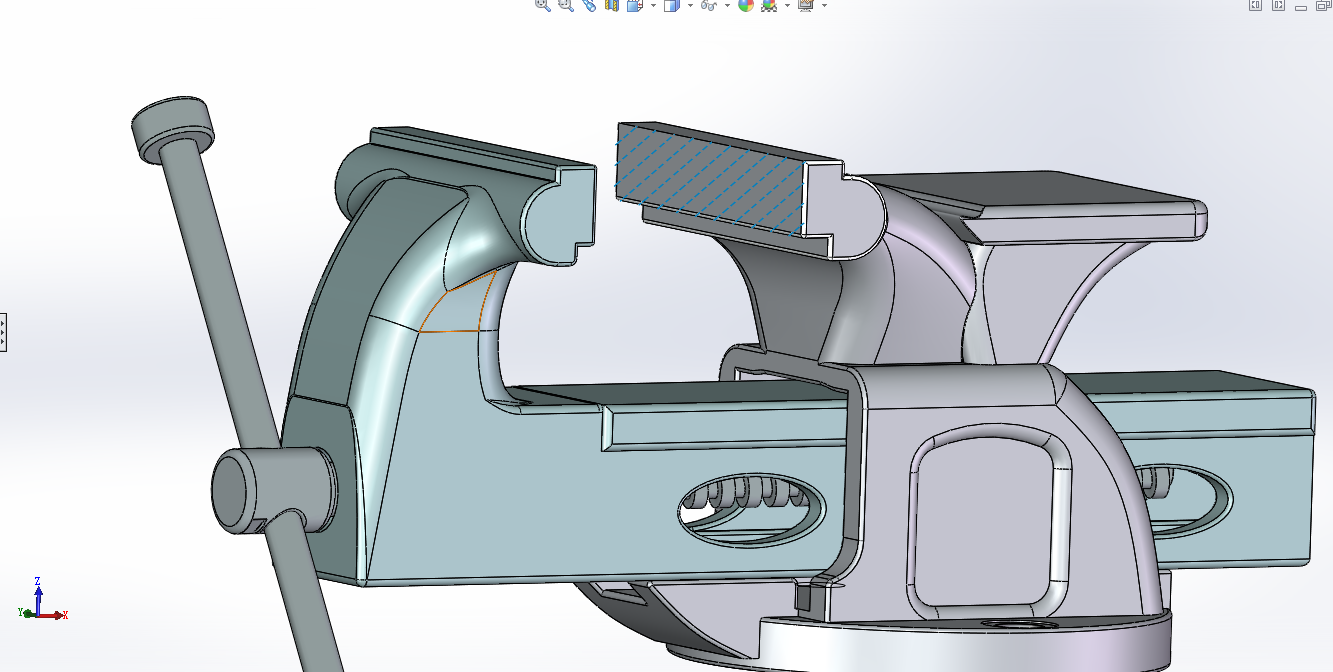Expand the flyout panel handle on left edge
This screenshot has width=1333, height=672.
3,332
